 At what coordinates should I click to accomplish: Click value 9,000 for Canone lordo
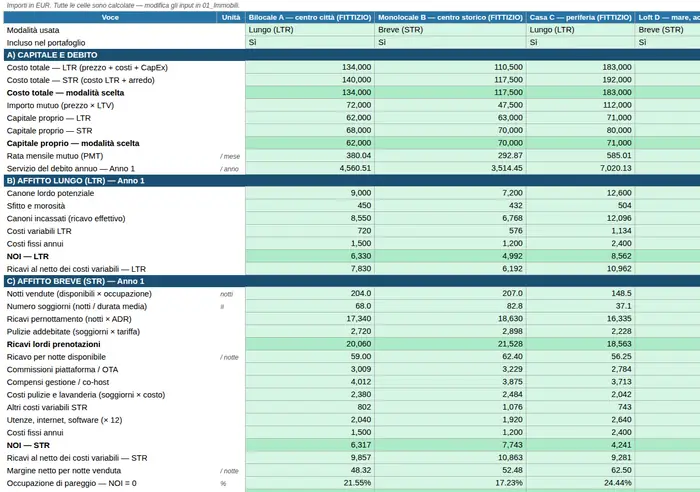tap(361, 193)
